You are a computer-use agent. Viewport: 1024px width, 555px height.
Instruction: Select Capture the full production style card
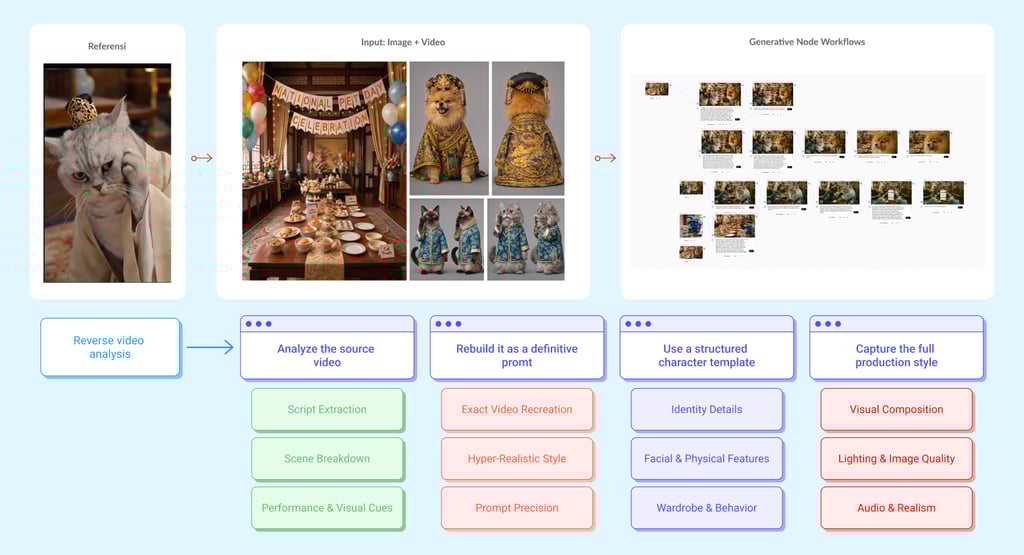click(896, 347)
